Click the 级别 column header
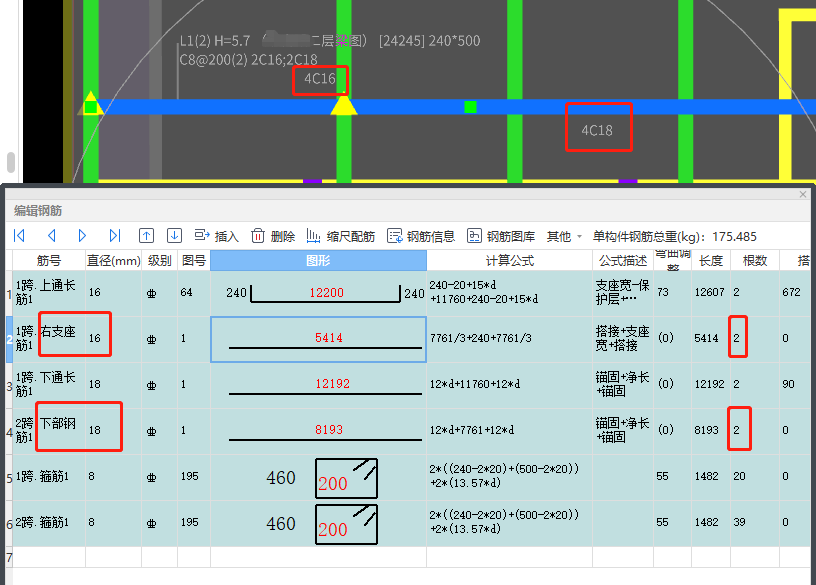 (159, 260)
